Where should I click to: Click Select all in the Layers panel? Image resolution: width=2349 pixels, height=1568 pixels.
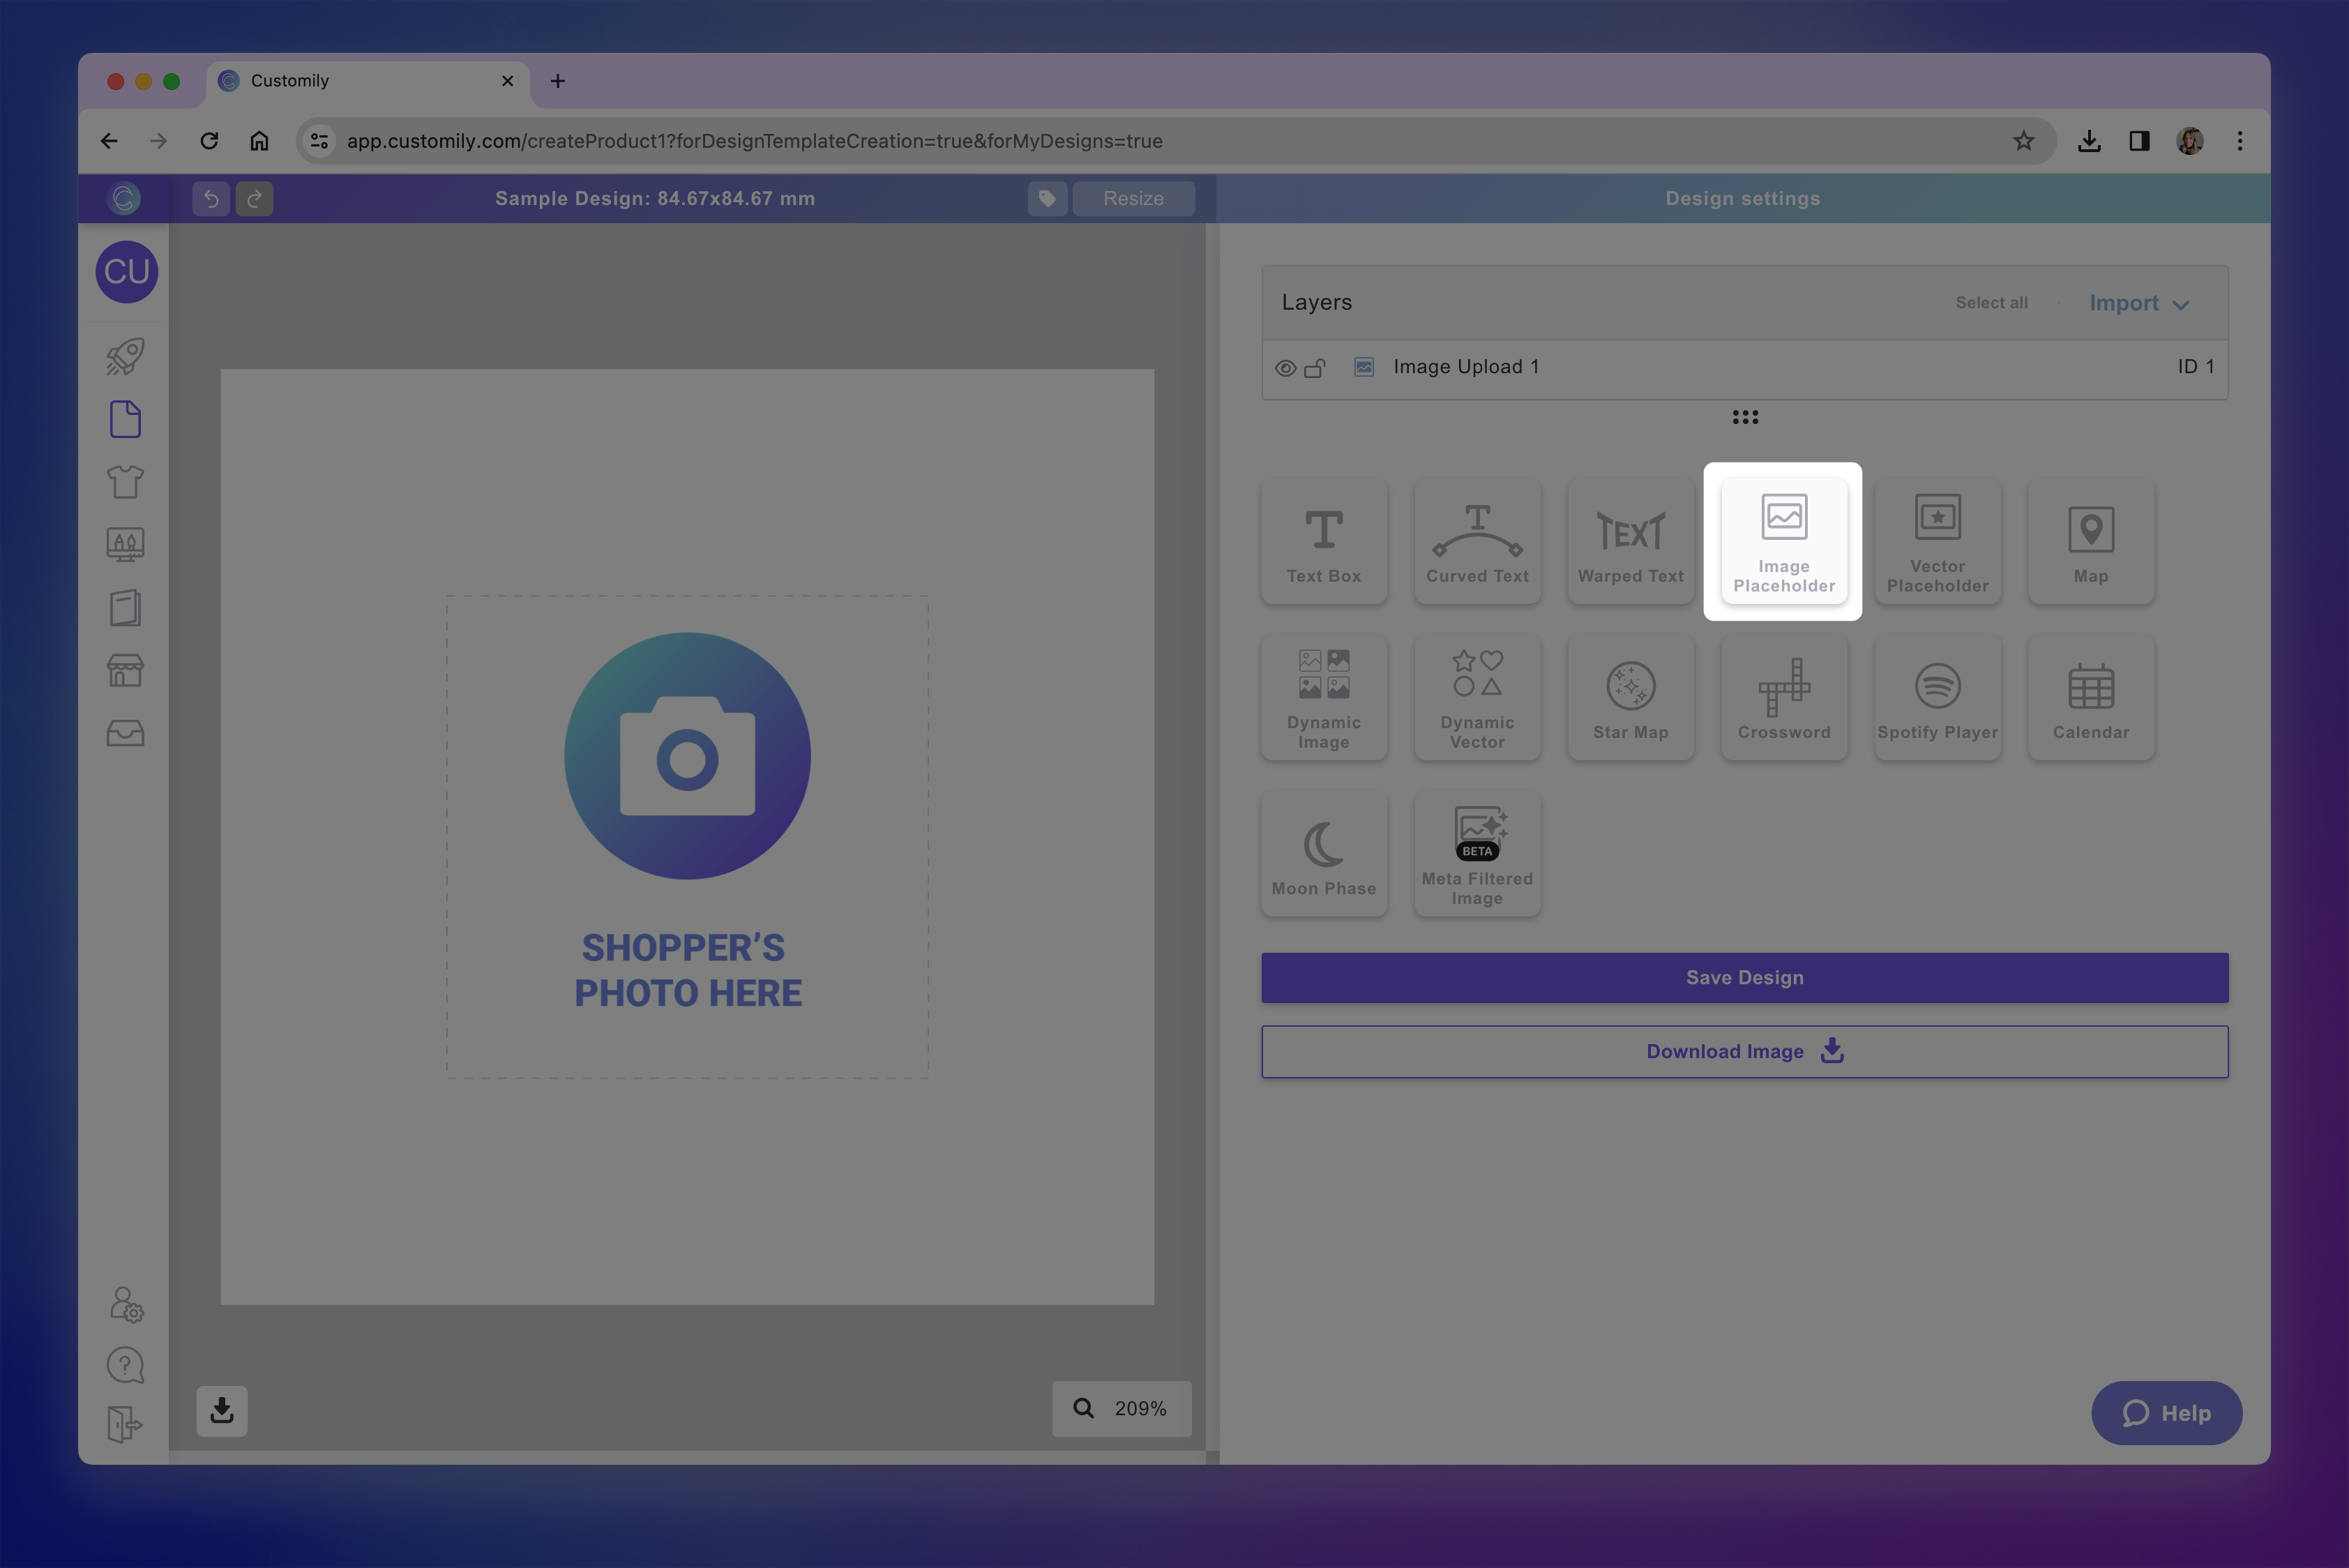click(x=1991, y=302)
